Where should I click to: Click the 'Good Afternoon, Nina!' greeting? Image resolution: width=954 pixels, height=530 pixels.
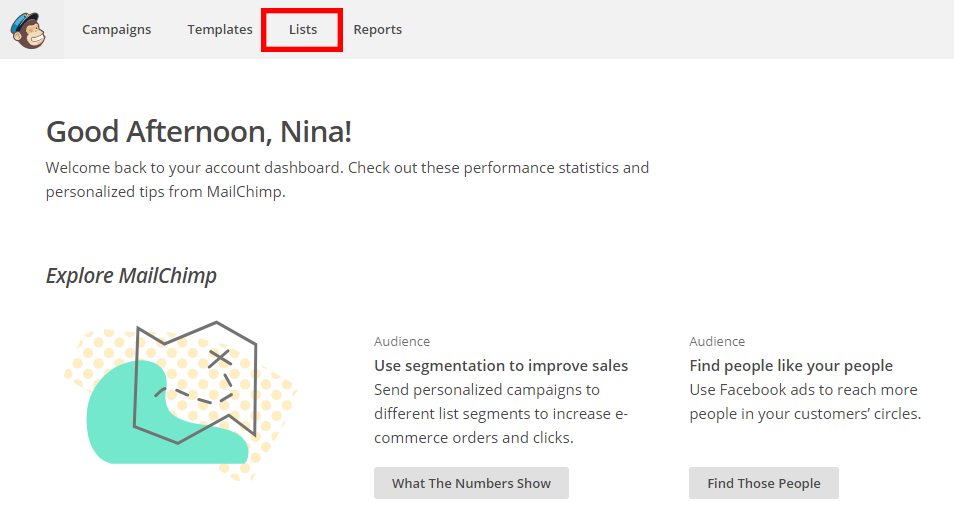[x=199, y=131]
